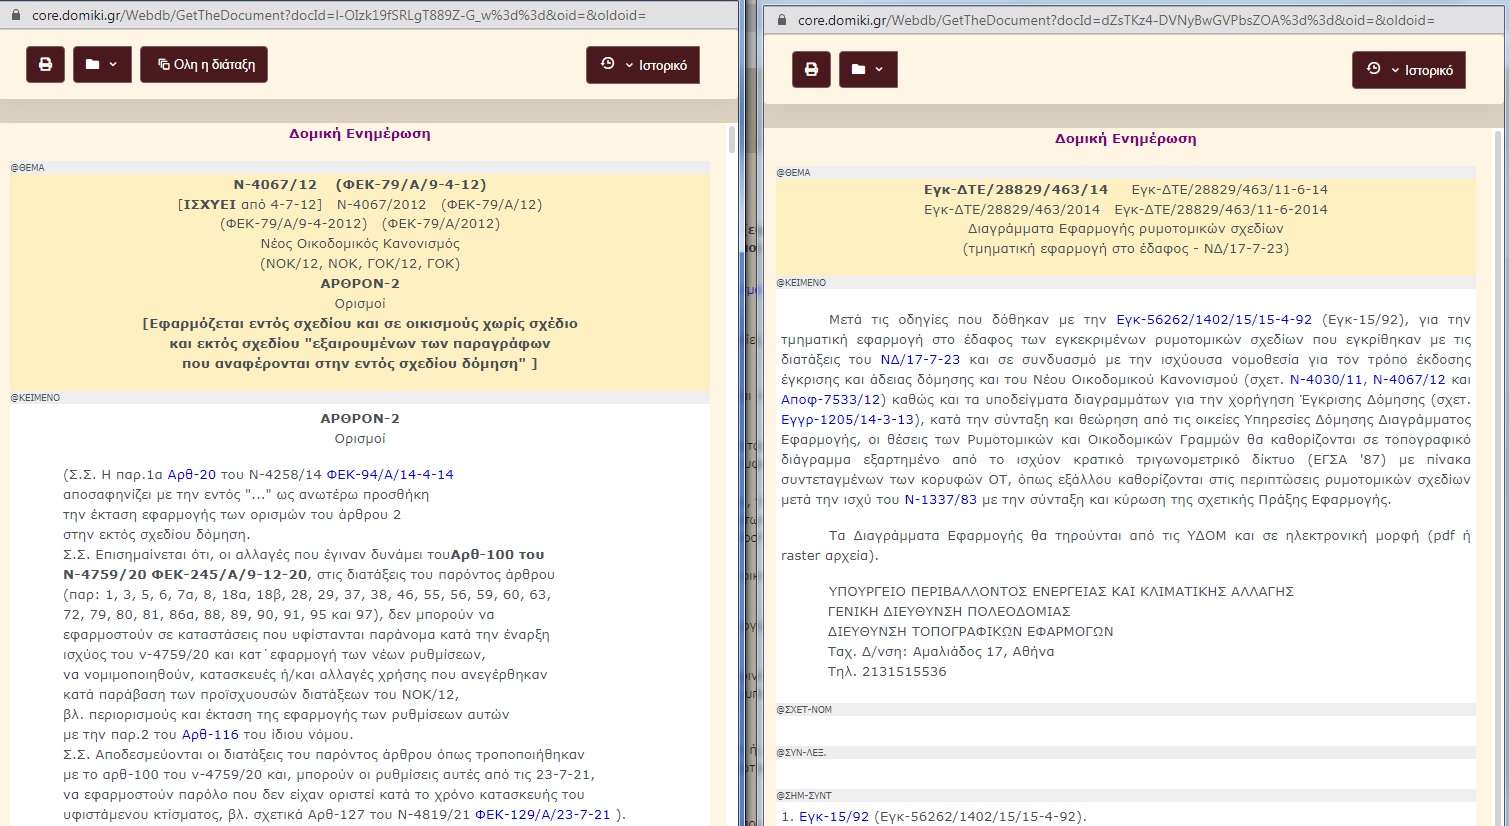Click '@ΣΥΝ-ΛΕΞ.' section label

click(x=802, y=753)
